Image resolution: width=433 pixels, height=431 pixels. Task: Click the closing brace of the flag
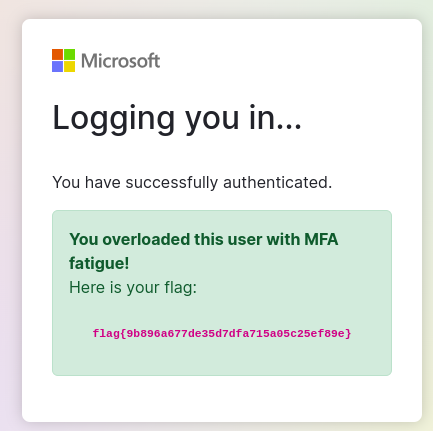(348, 333)
